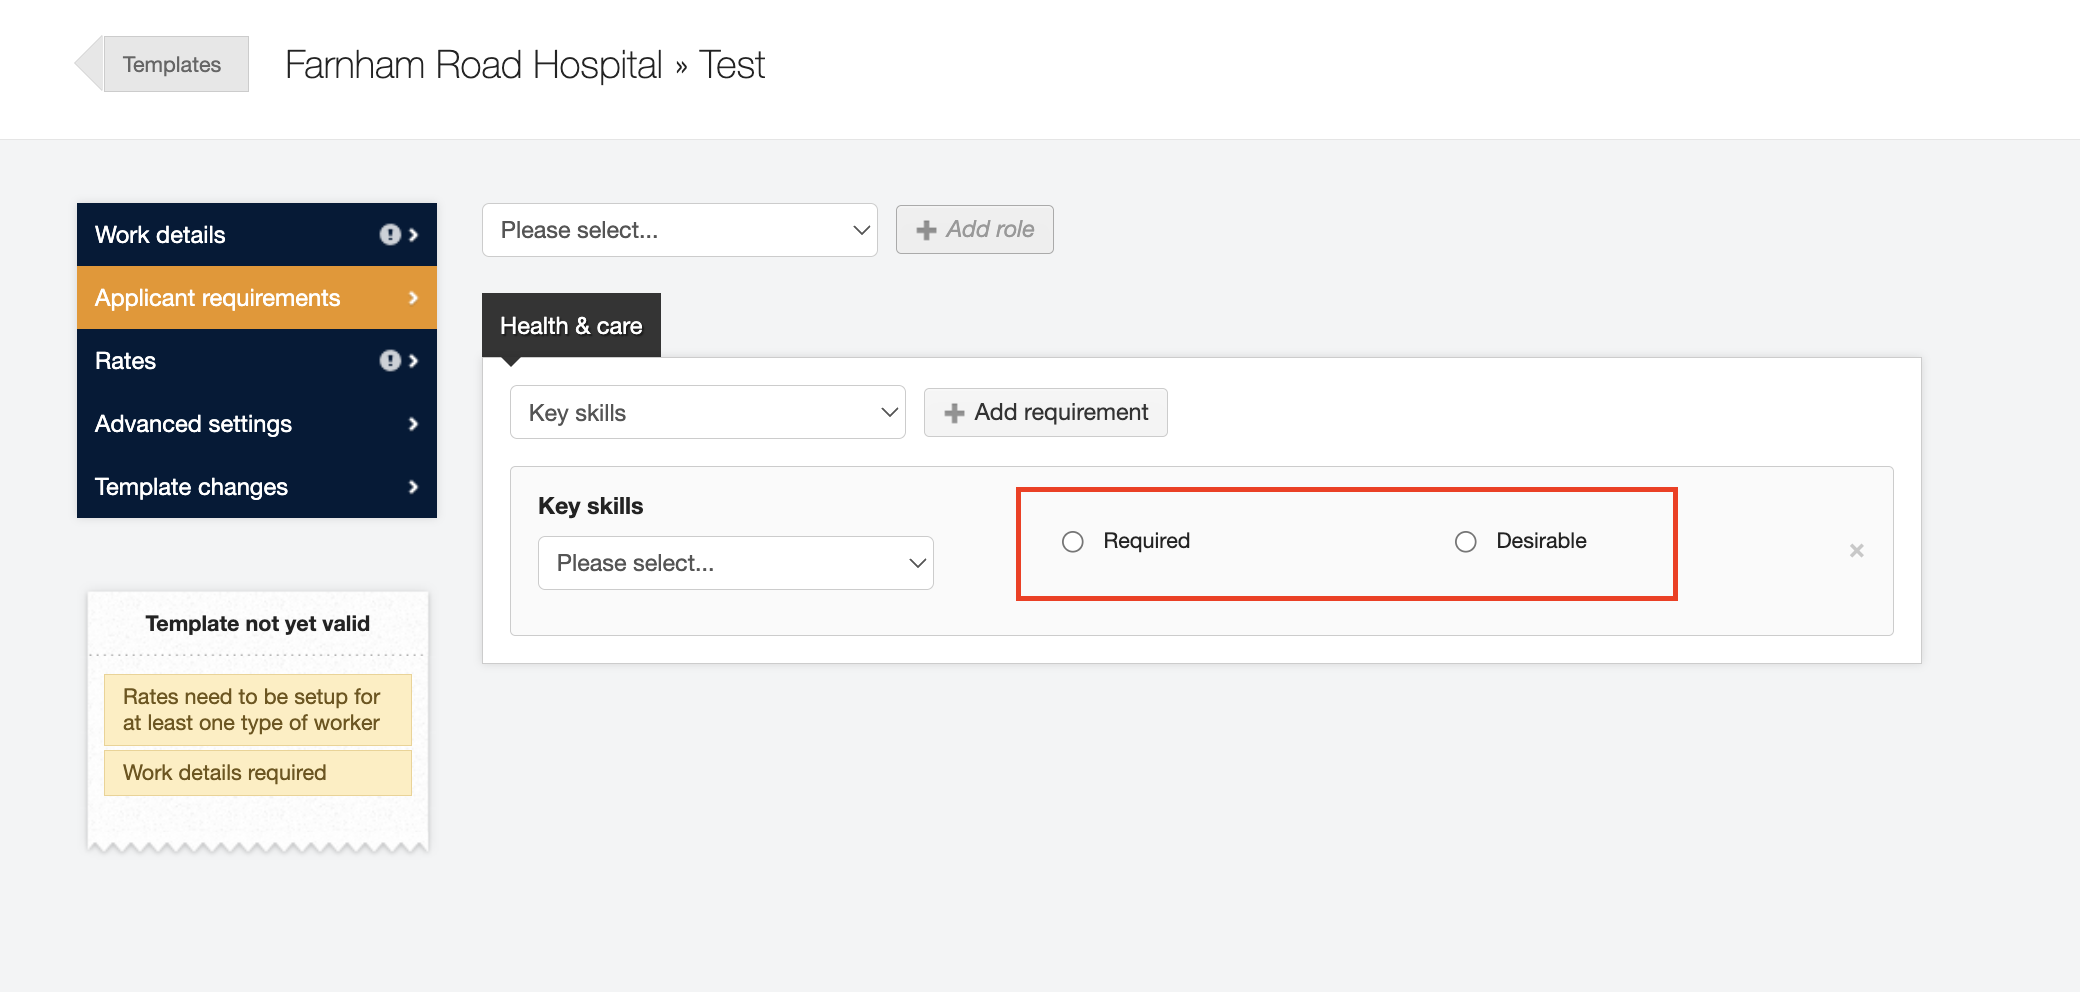Remove the Key skills requirement with X
This screenshot has width=2080, height=992.
(x=1856, y=551)
